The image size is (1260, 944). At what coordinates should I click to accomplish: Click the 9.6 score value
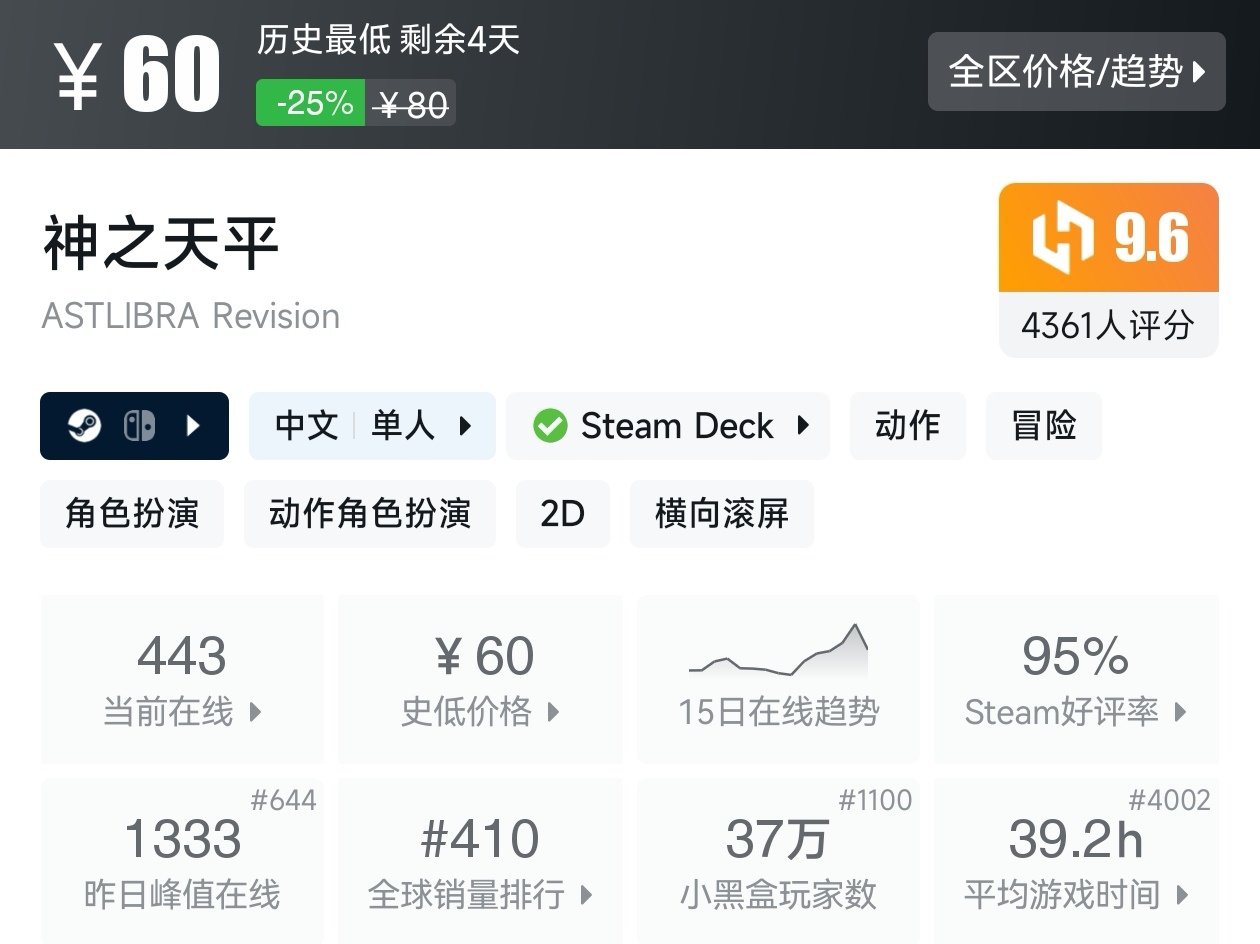[1152, 238]
